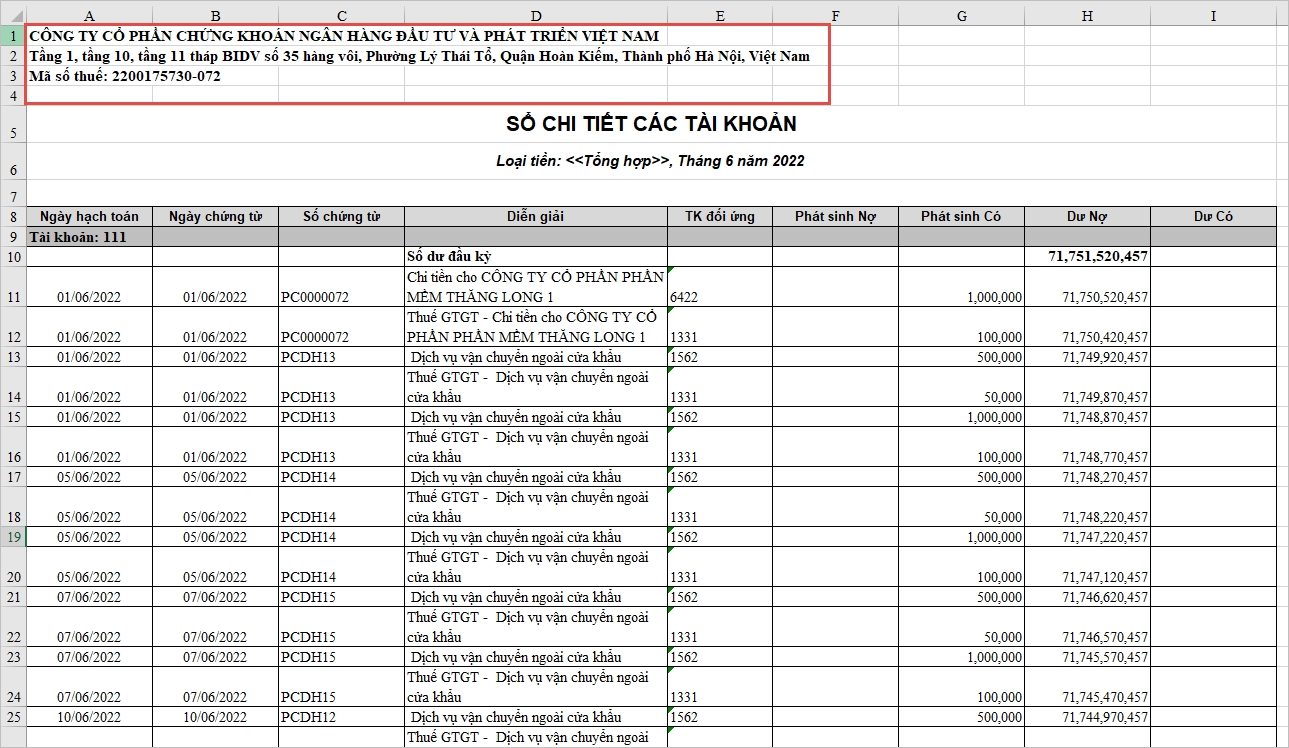Click the Select All corner triangle
The image size is (1289, 748).
pyautogui.click(x=12, y=16)
